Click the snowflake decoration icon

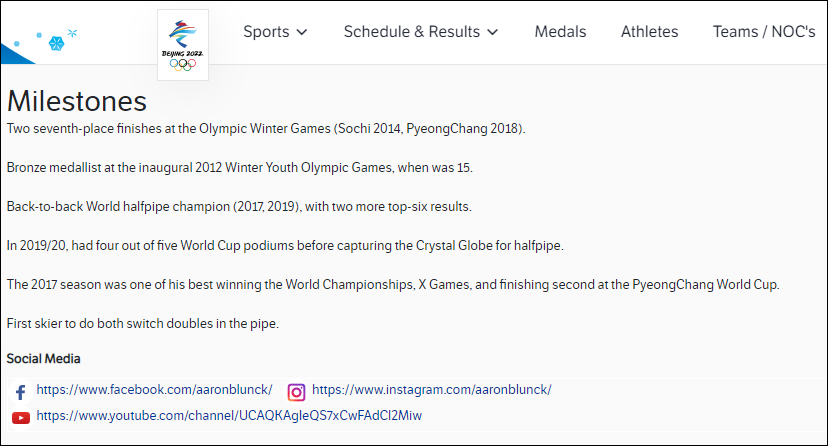(57, 44)
